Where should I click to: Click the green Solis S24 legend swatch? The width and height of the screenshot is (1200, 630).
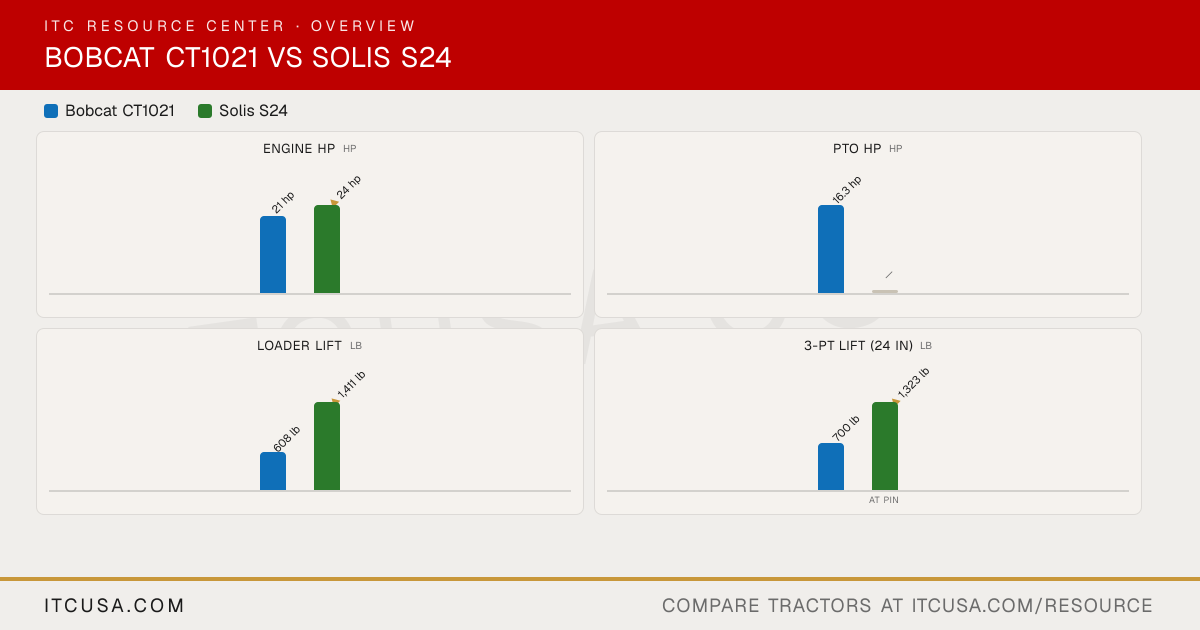[205, 111]
